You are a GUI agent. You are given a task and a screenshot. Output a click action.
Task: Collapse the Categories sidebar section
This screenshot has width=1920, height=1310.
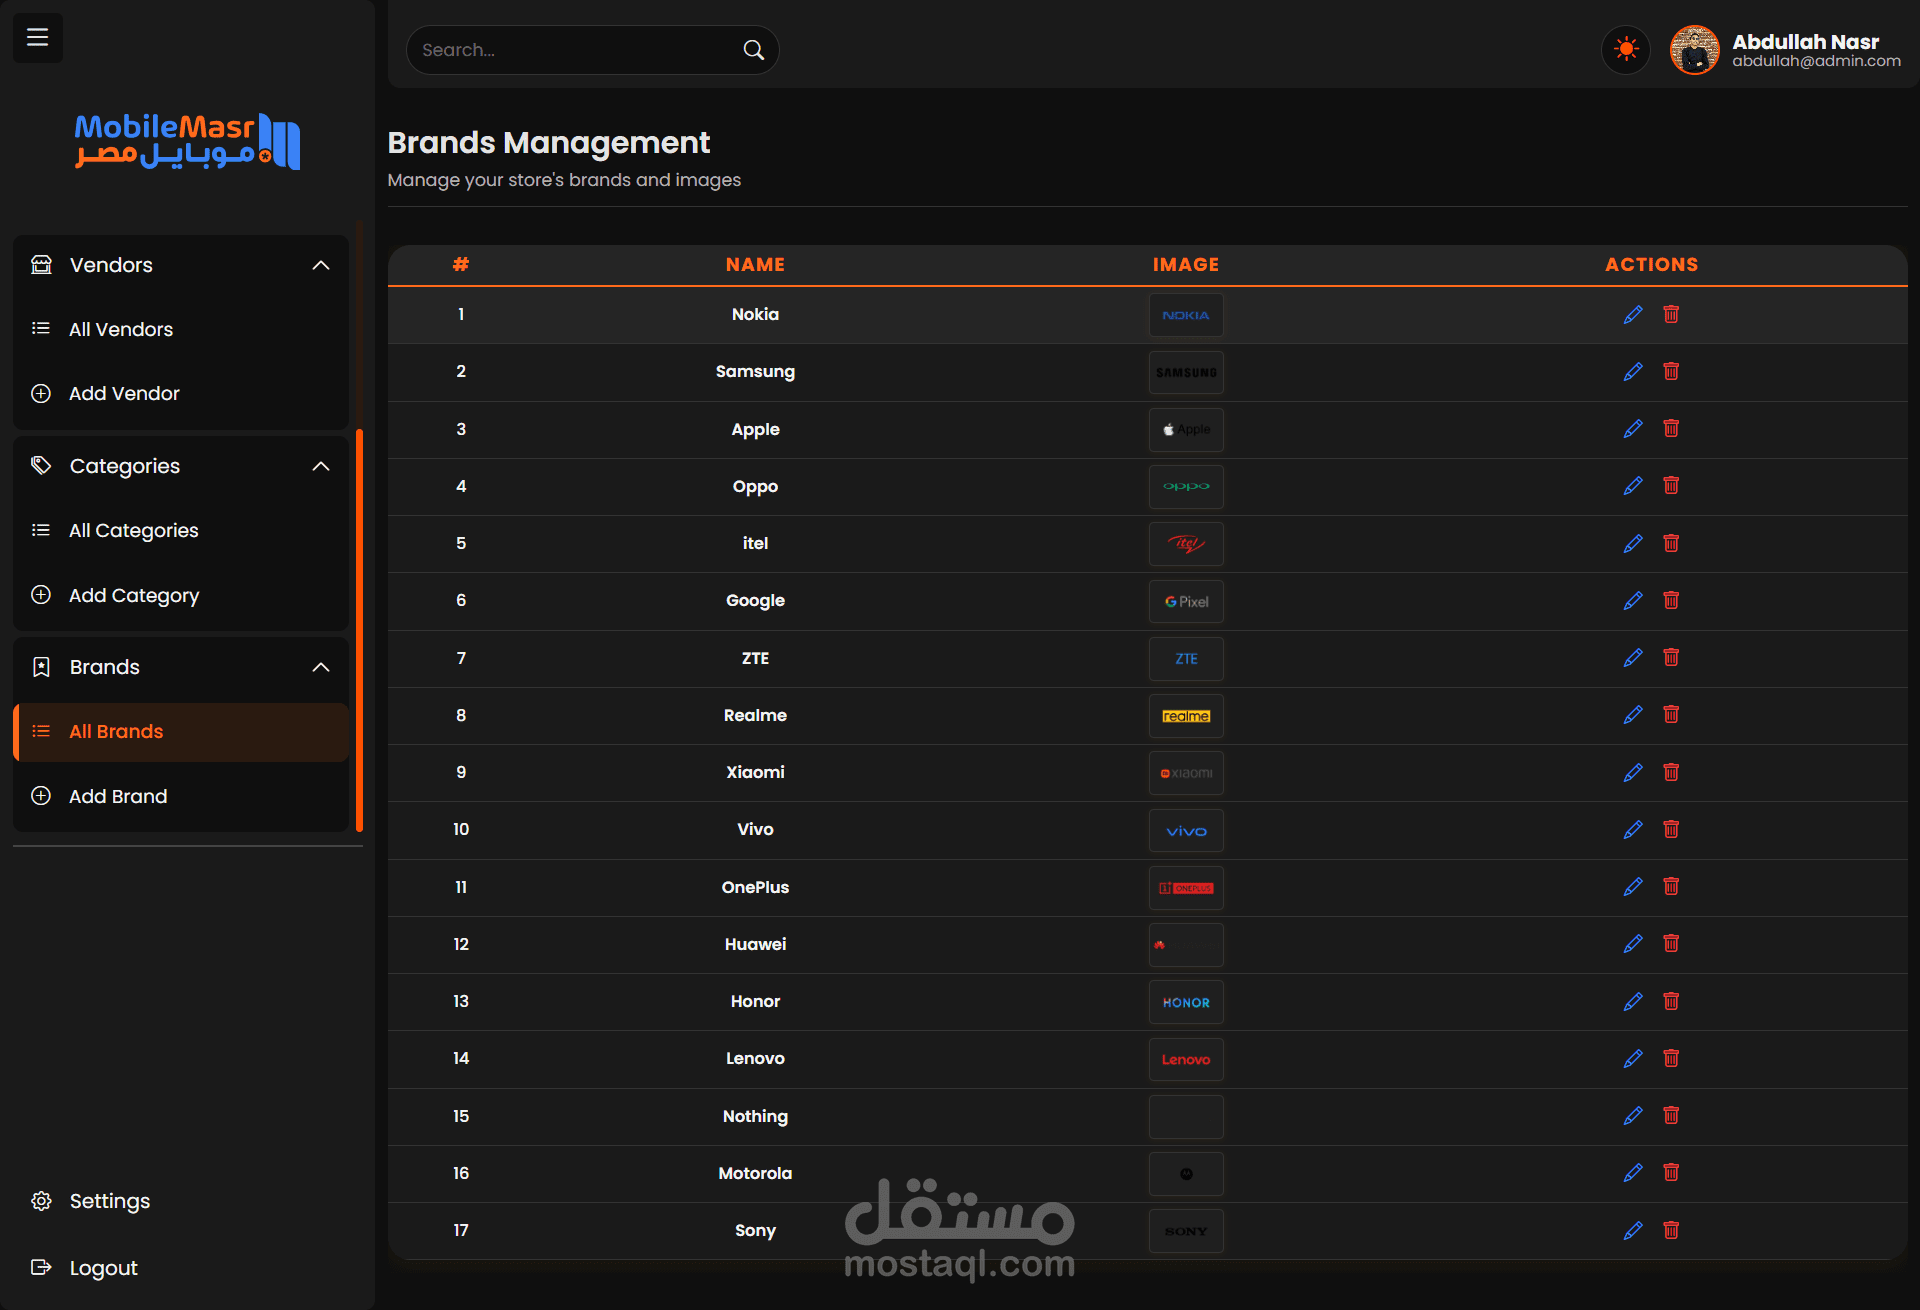pyautogui.click(x=320, y=466)
